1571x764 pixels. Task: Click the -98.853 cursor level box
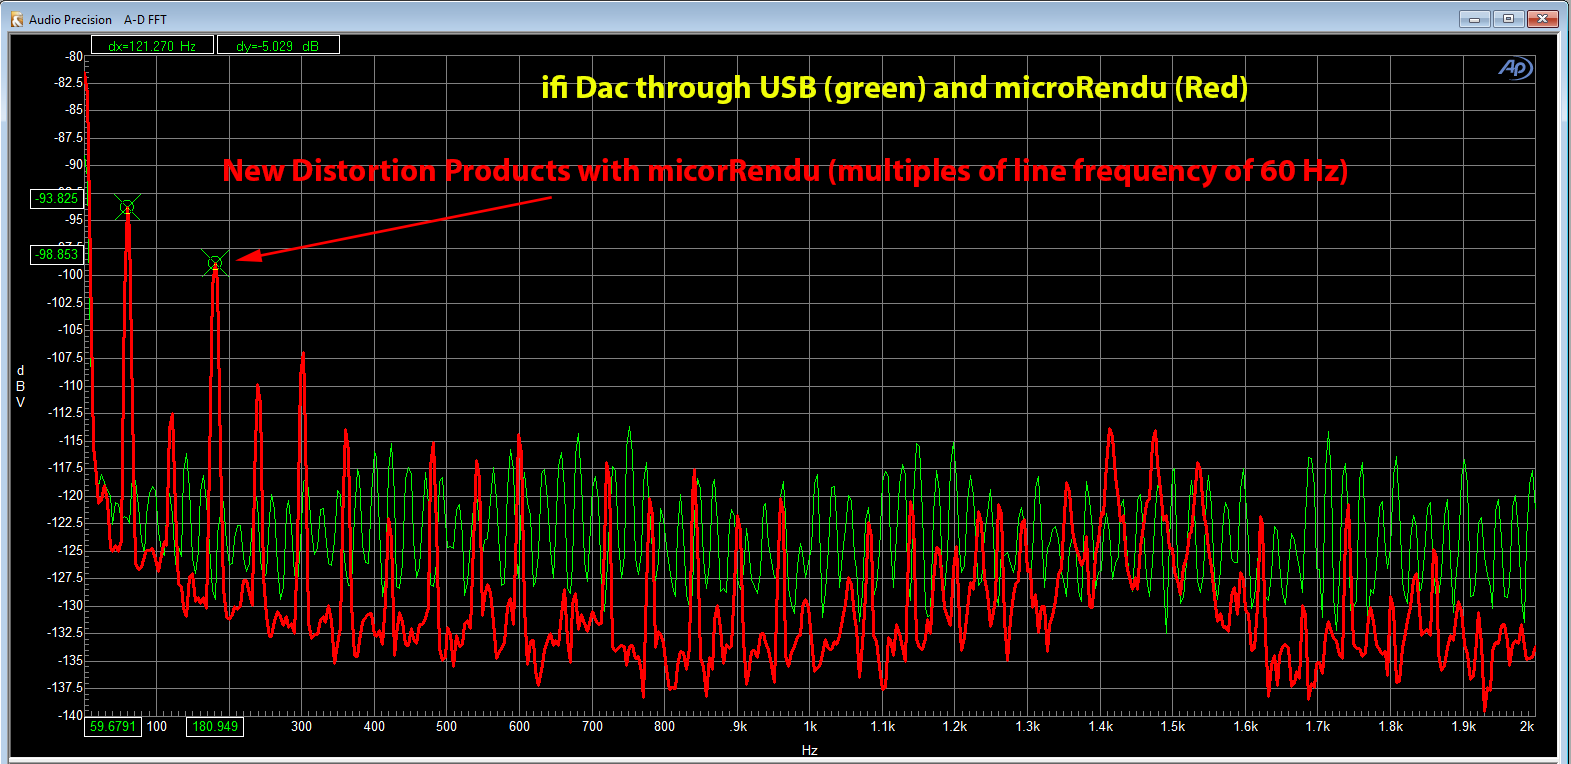point(57,254)
